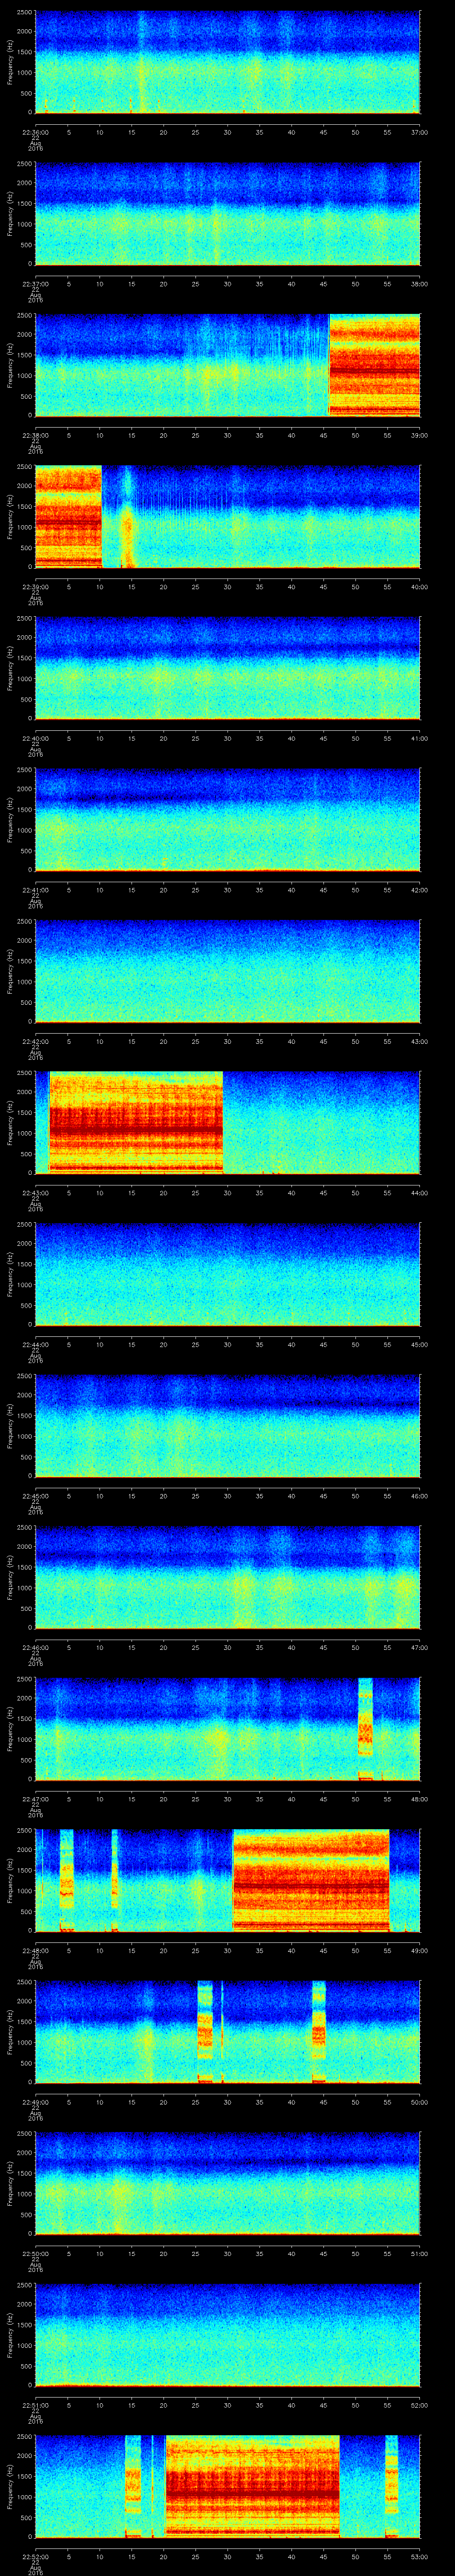Click burst near 5s in 22:48 spectrogram
This screenshot has width=455, height=2576.
pos(67,1879)
